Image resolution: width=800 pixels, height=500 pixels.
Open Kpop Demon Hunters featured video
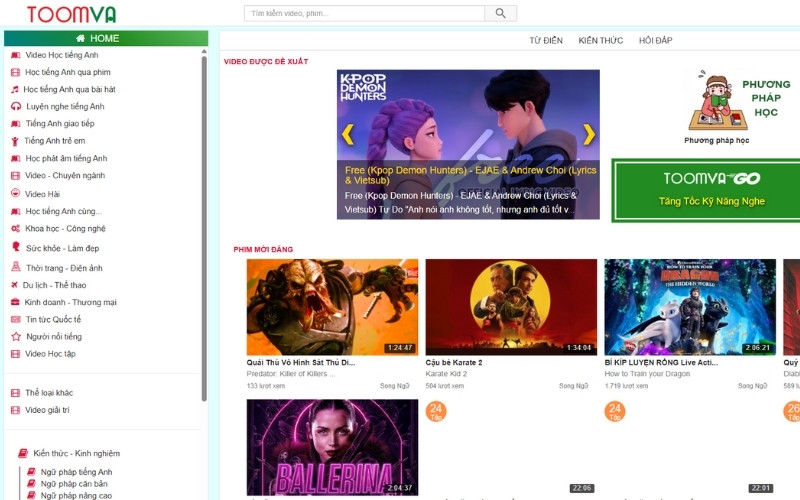468,144
